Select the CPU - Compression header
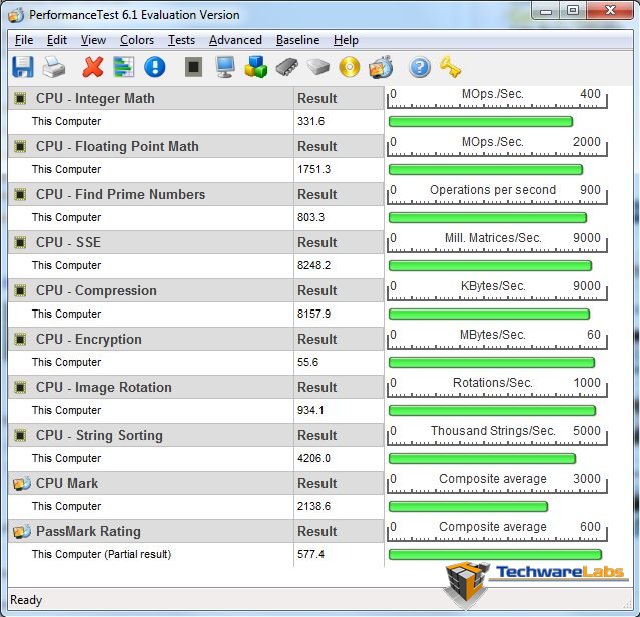This screenshot has height=617, width=640. point(96,291)
